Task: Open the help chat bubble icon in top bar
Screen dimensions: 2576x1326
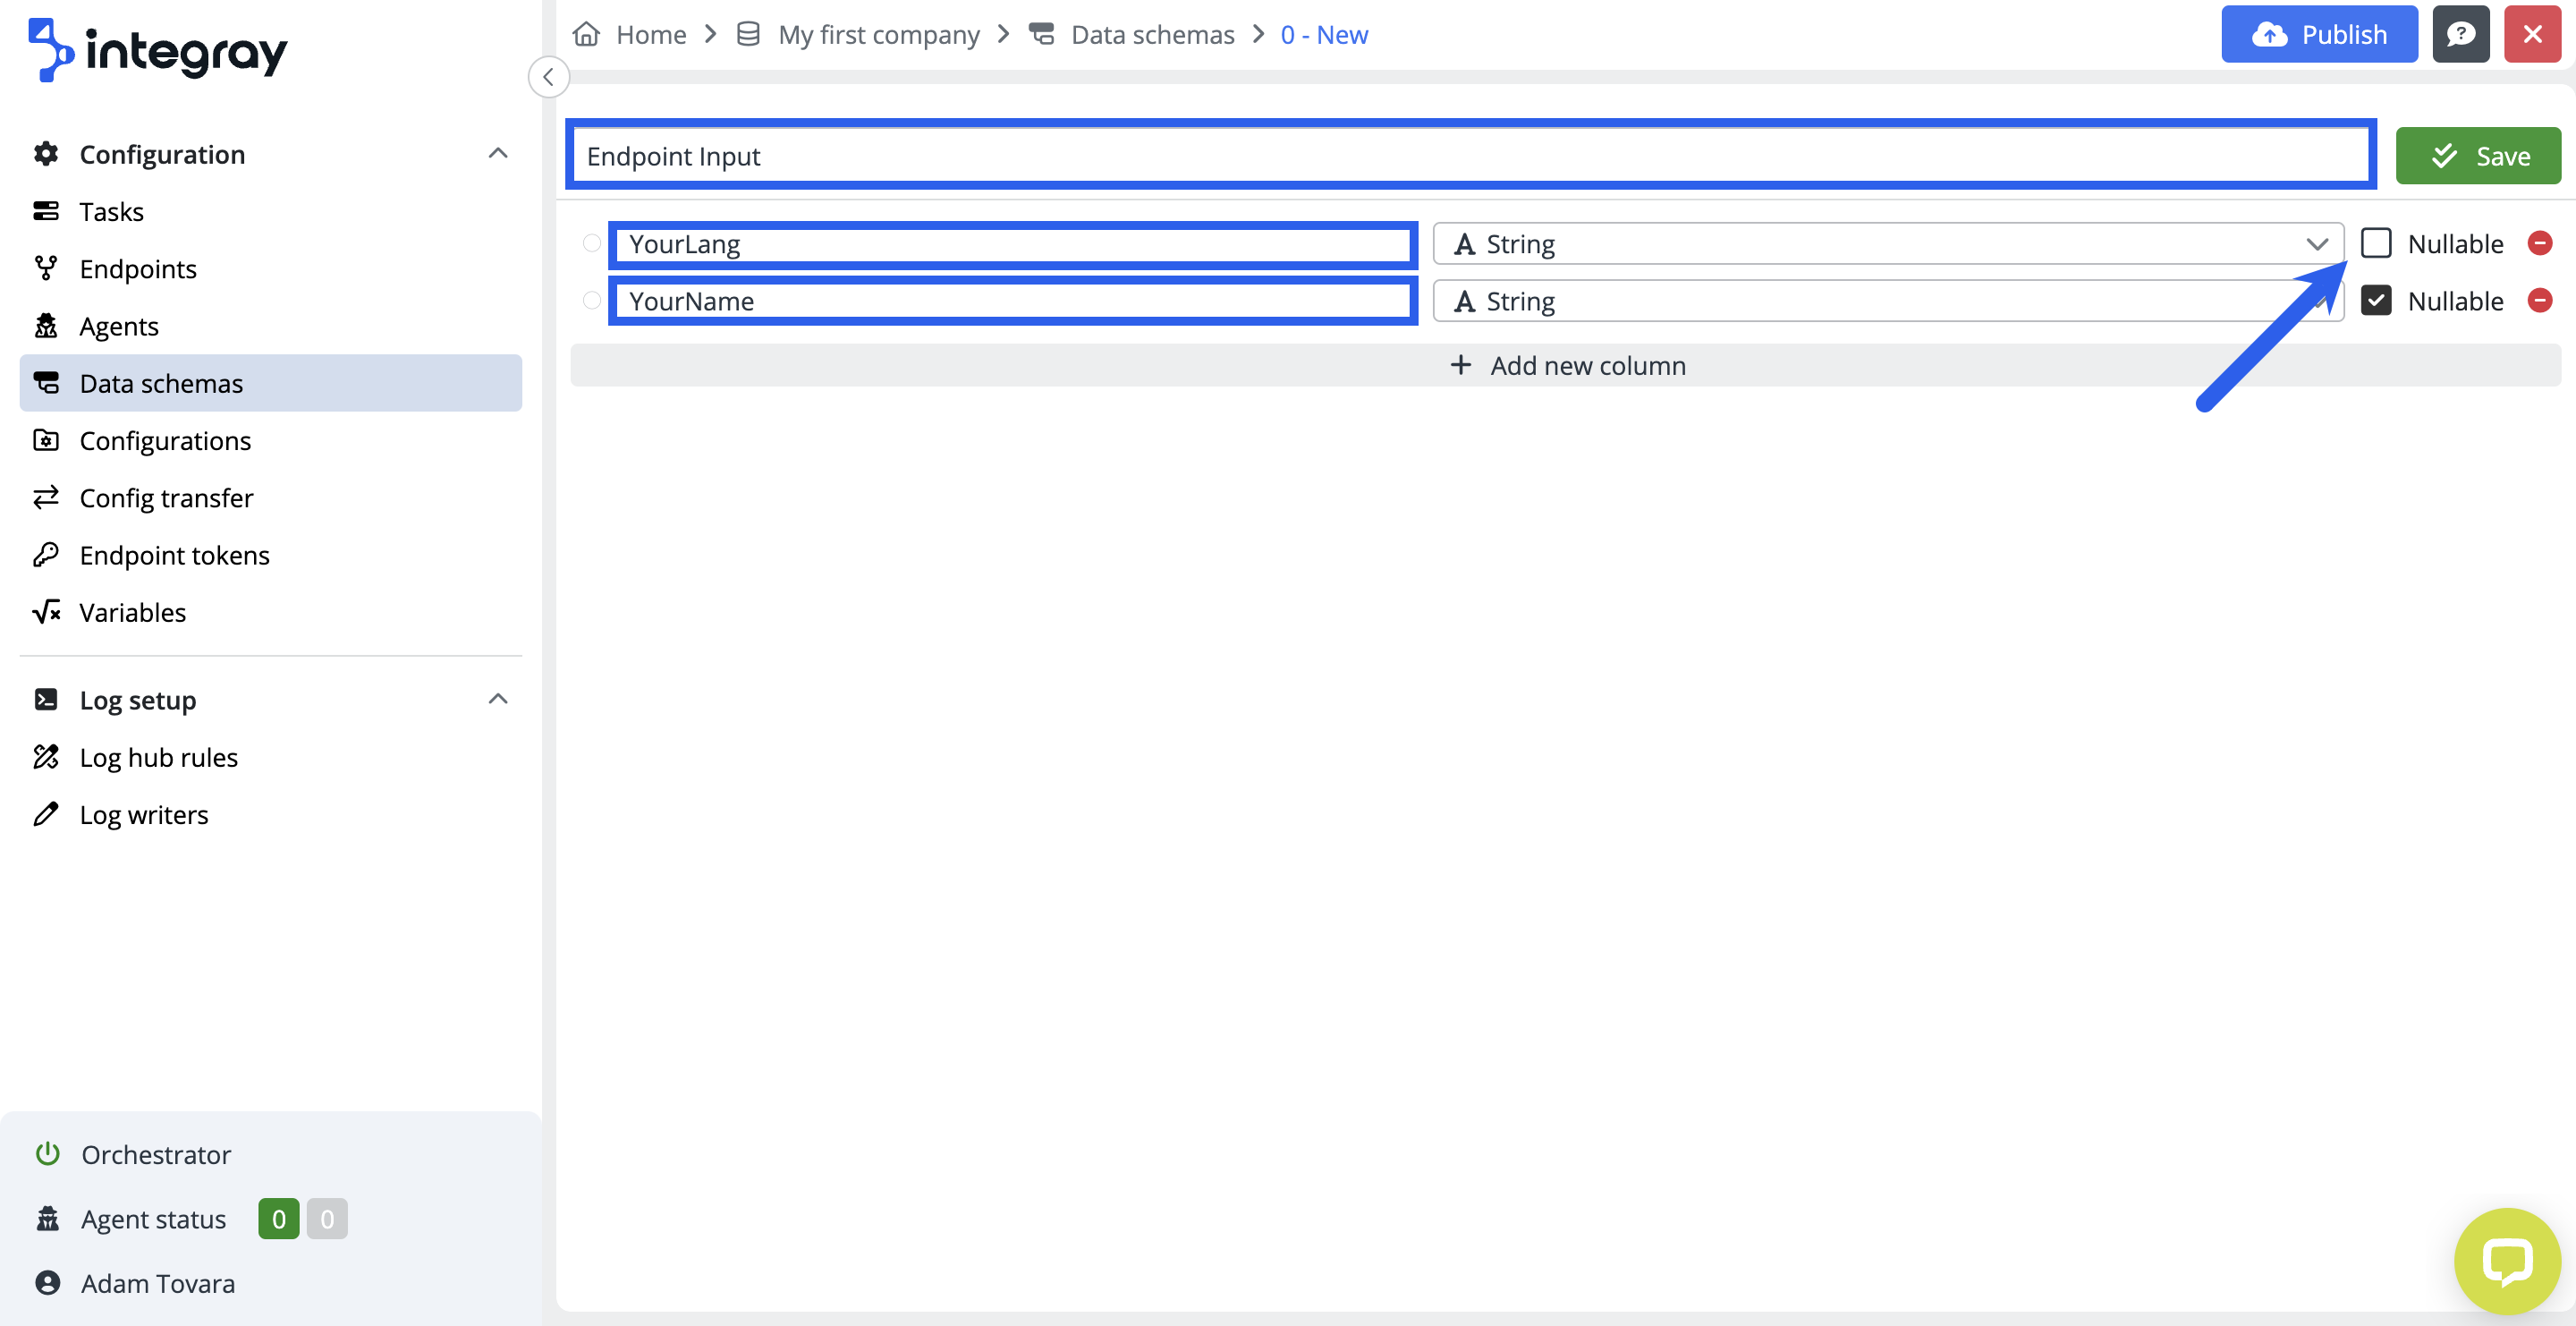Action: tap(2460, 35)
